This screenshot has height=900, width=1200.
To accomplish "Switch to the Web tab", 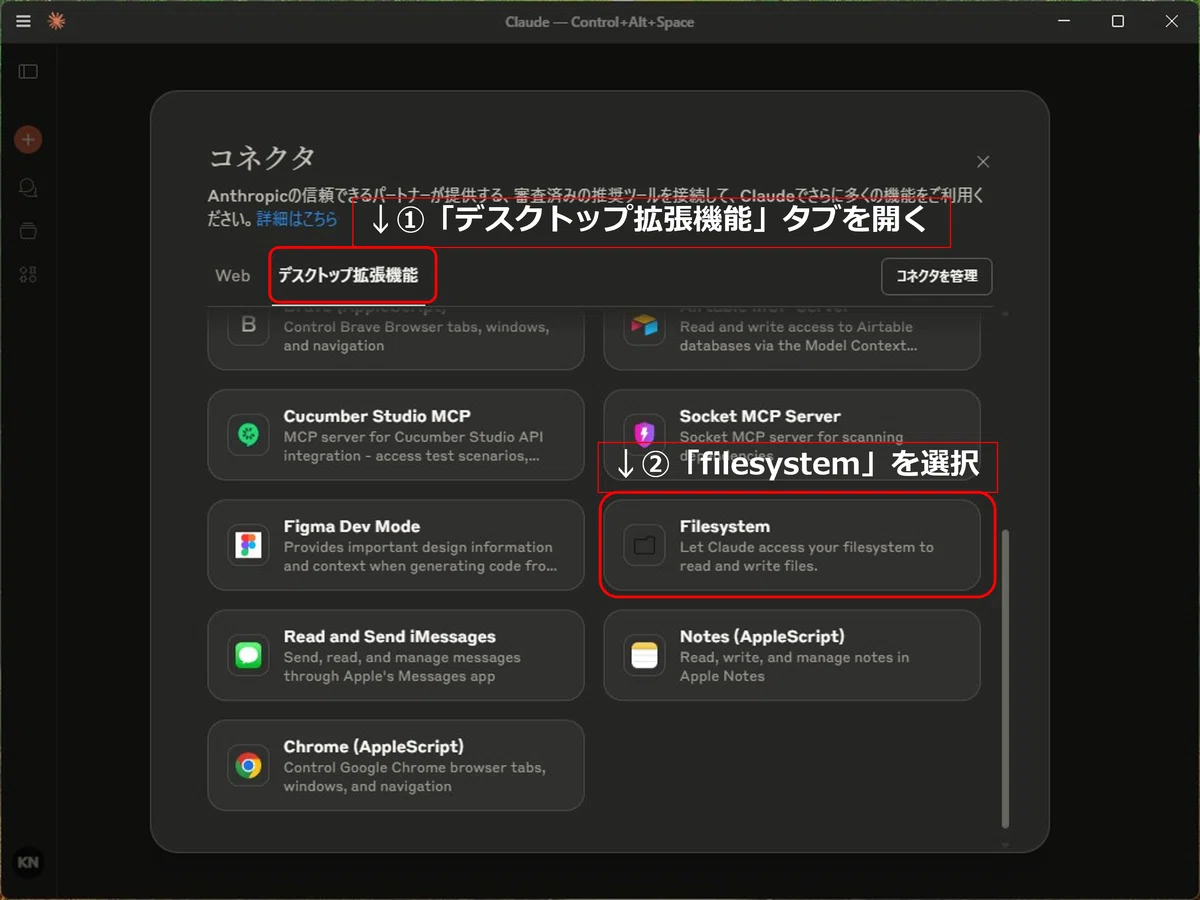I will pyautogui.click(x=233, y=276).
